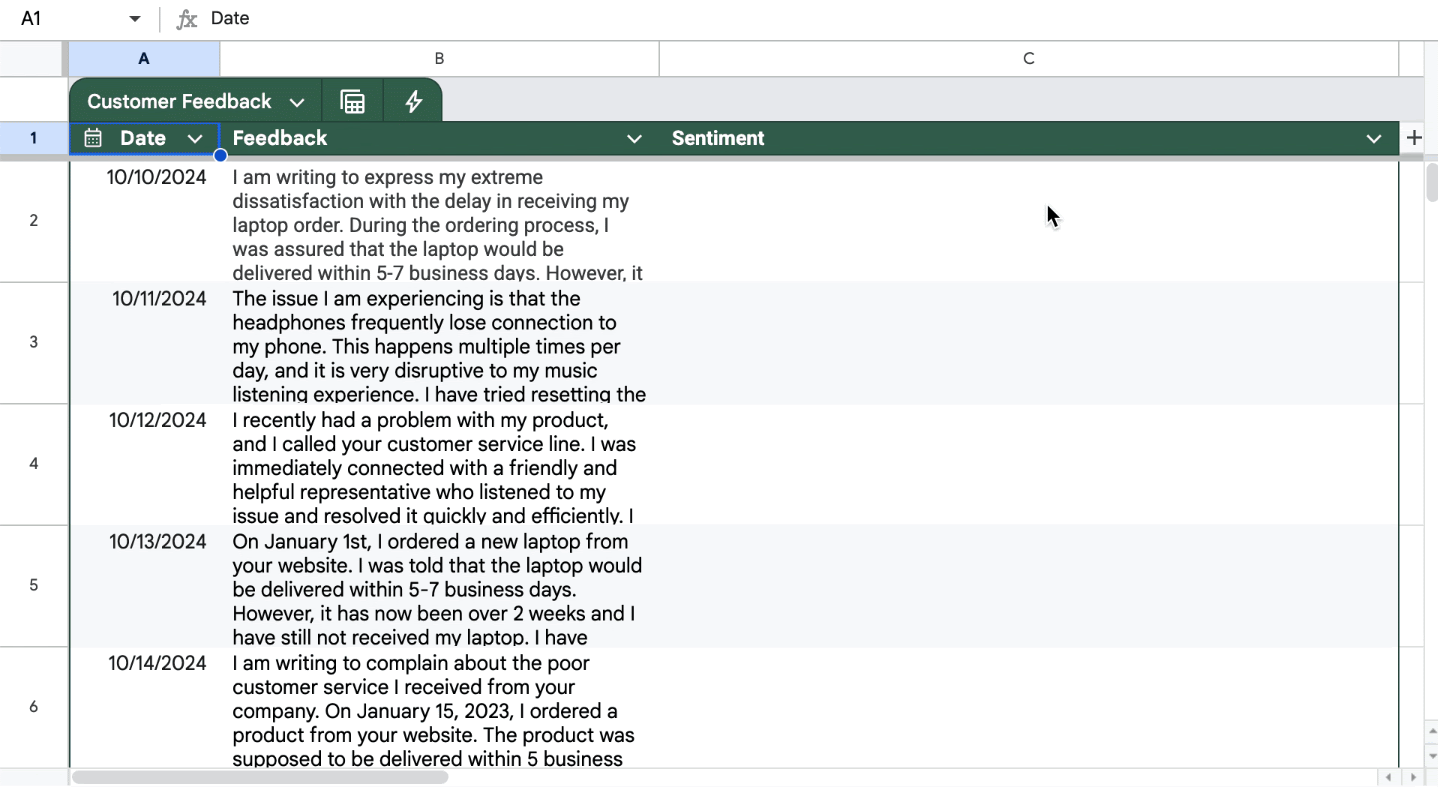This screenshot has width=1438, height=787.
Task: Open the Sentiment column header dropdown
Action: tap(1374, 138)
